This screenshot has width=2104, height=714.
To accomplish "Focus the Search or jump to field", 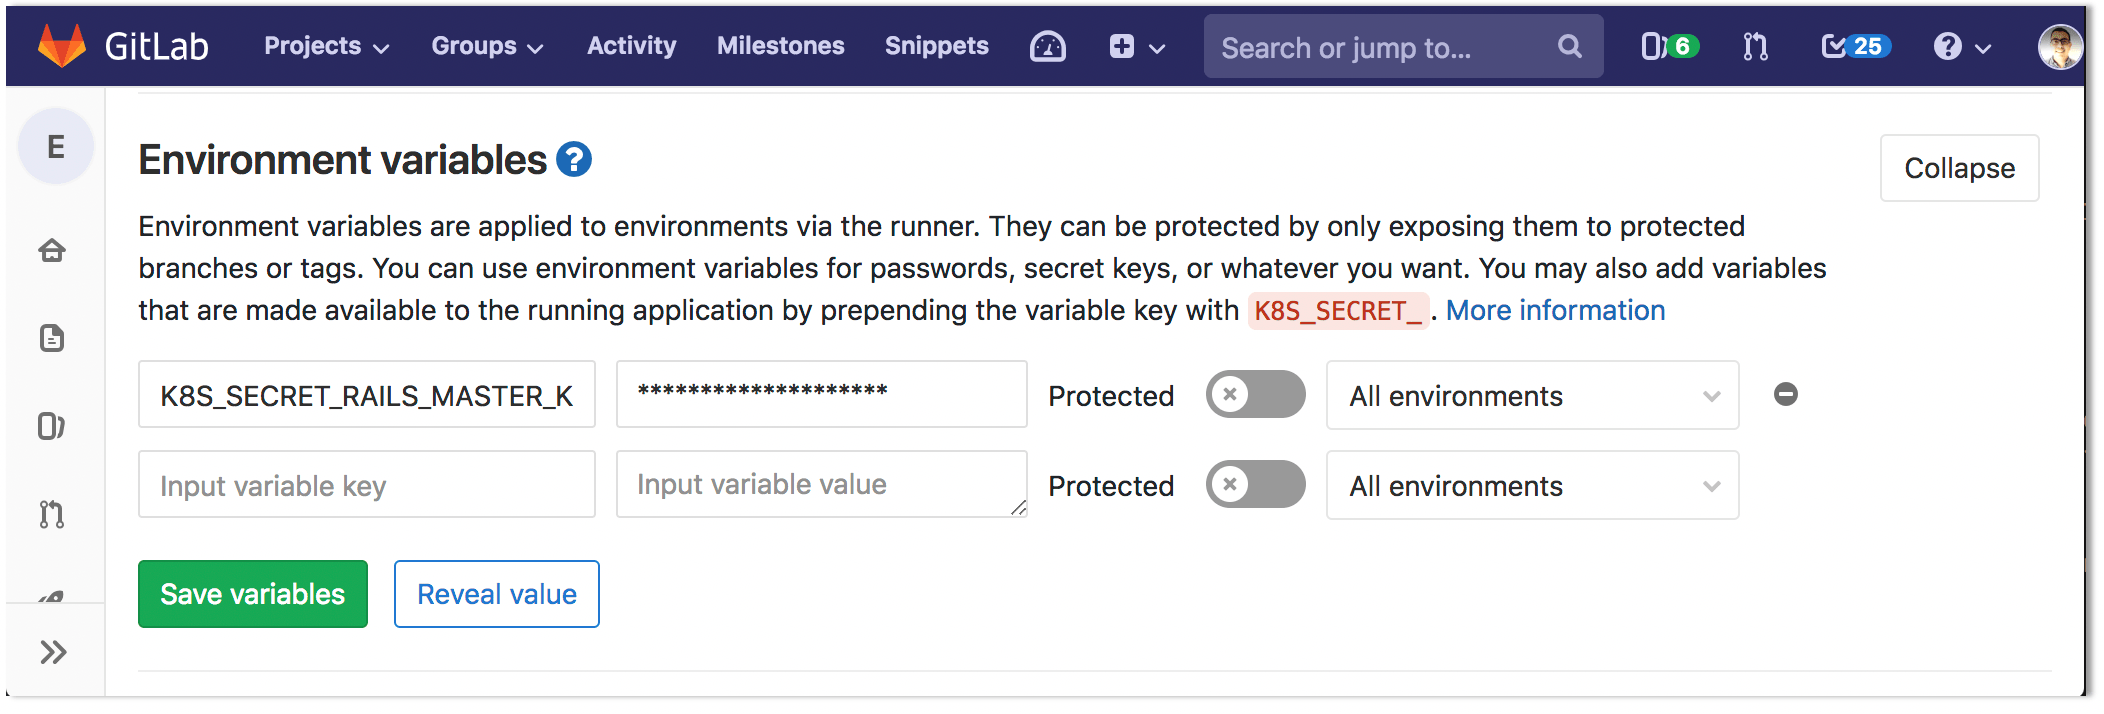I will (x=1403, y=46).
